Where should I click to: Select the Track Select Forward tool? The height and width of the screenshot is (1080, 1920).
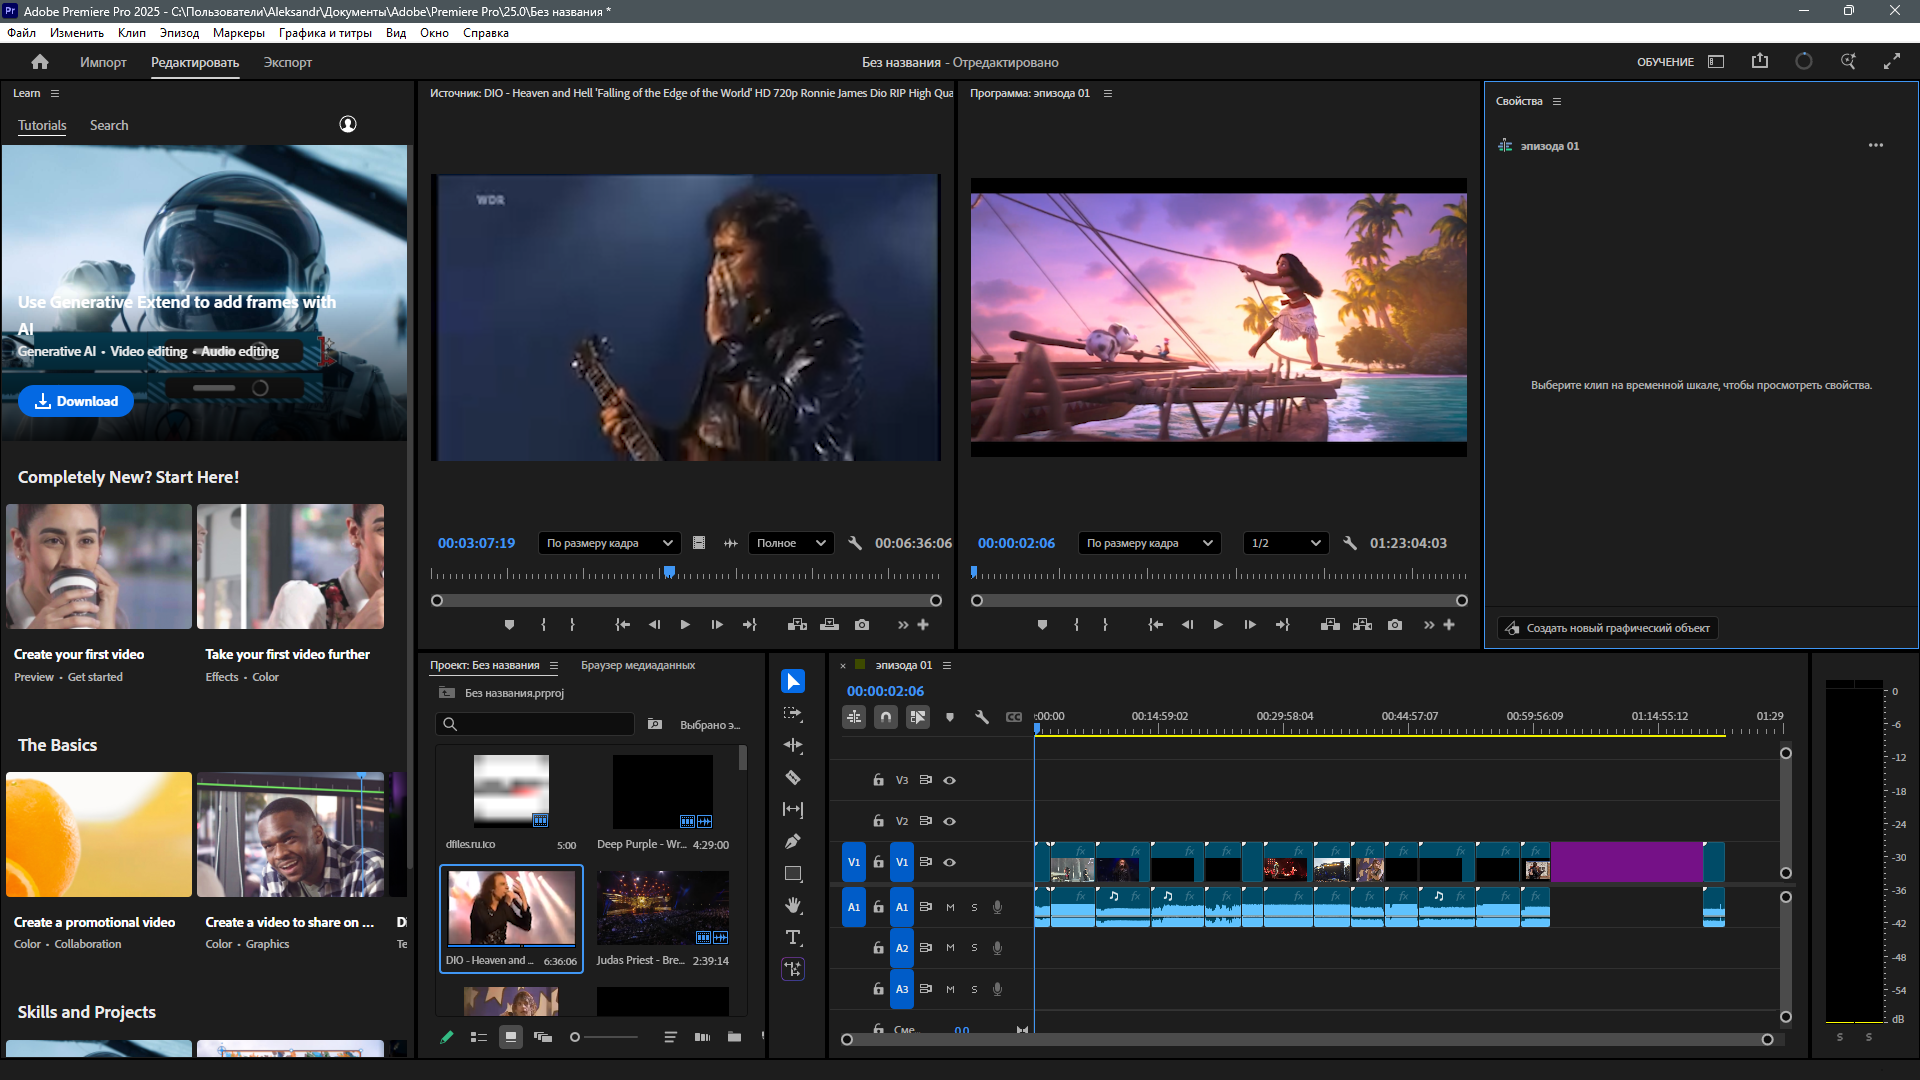(793, 714)
